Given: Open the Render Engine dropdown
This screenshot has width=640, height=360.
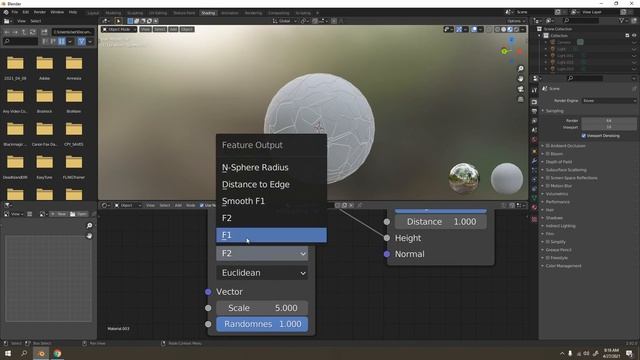Looking at the screenshot, I should 609,100.
